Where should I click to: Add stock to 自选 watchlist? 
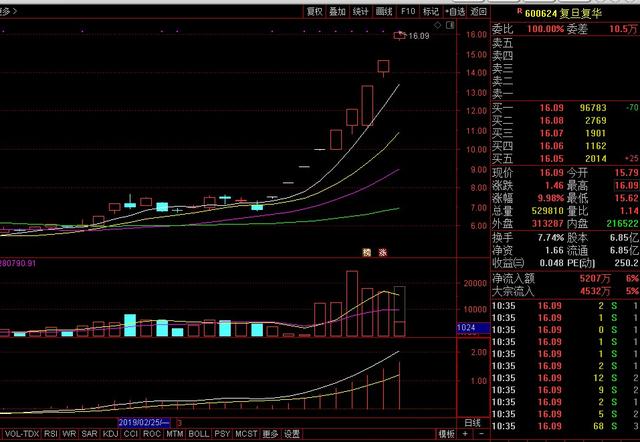(455, 12)
